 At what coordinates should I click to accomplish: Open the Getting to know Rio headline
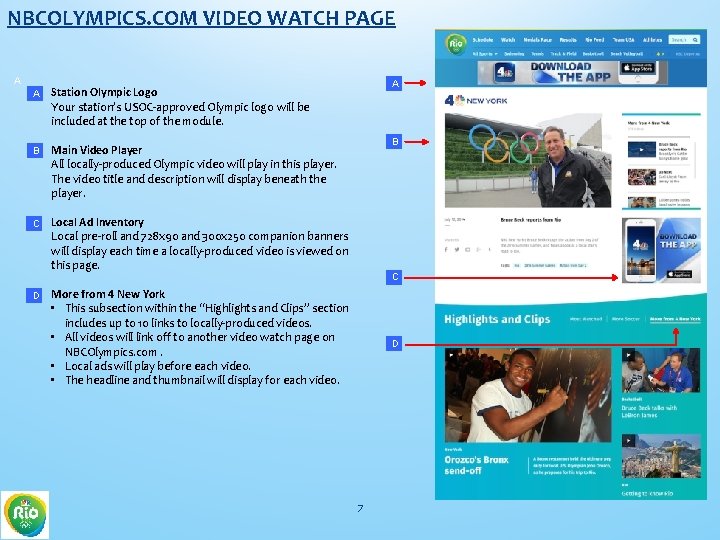point(647,493)
